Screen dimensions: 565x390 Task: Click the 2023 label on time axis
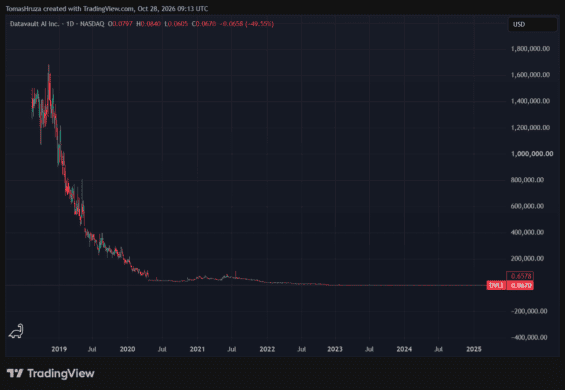pos(335,349)
